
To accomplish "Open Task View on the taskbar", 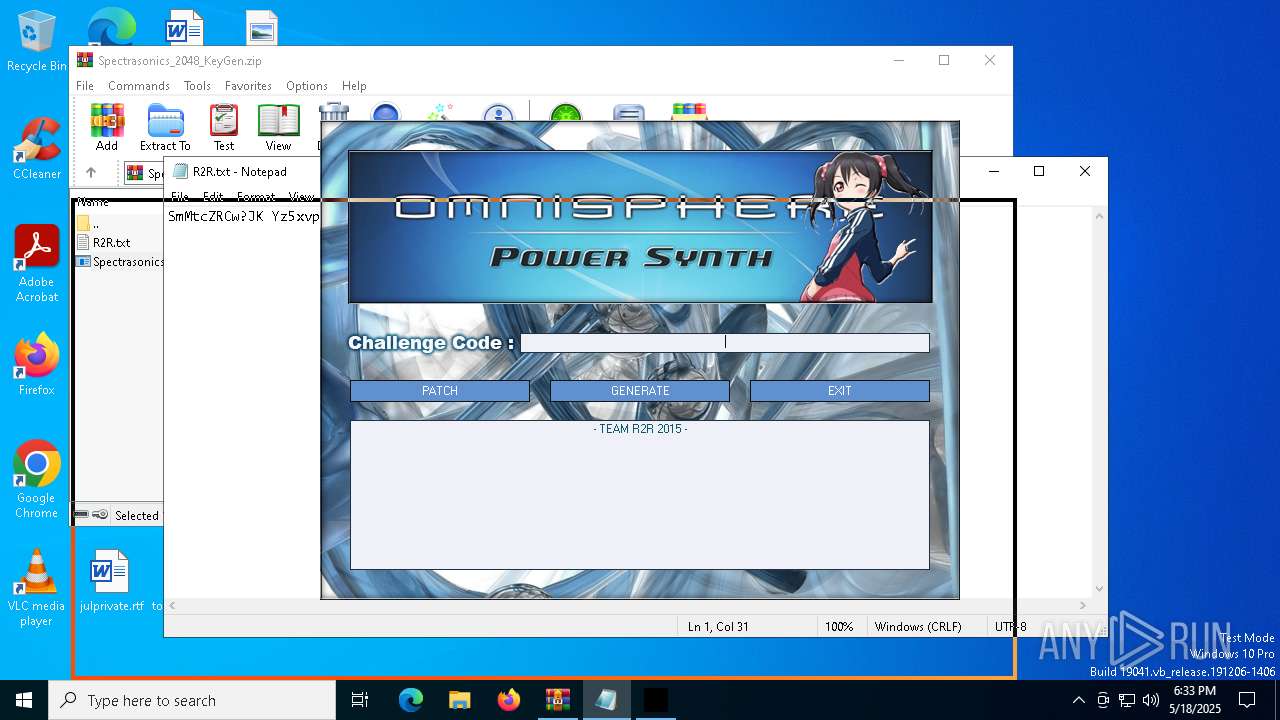I will (x=360, y=700).
